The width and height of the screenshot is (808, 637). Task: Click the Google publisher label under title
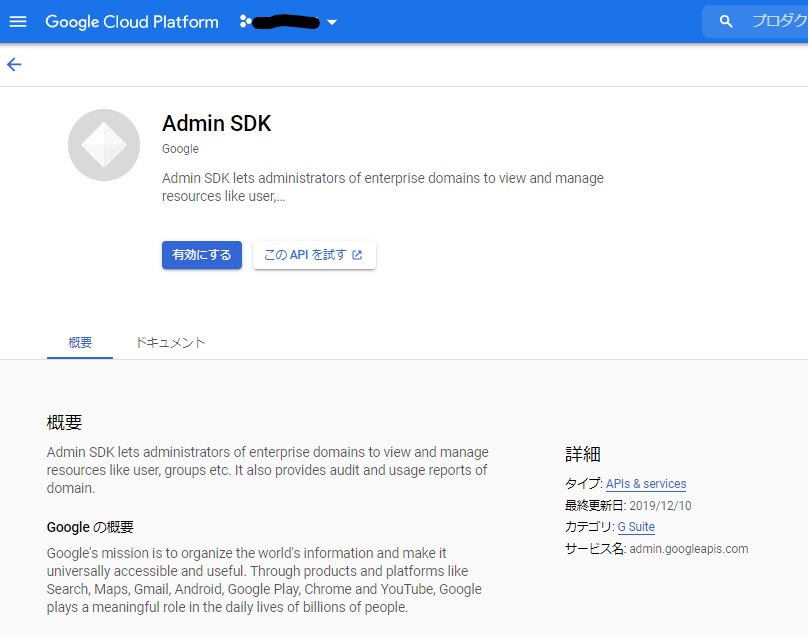point(180,149)
